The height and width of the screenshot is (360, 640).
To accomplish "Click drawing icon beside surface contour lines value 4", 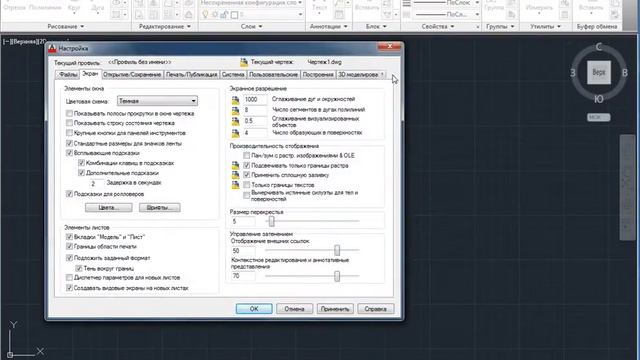I will (235, 133).
